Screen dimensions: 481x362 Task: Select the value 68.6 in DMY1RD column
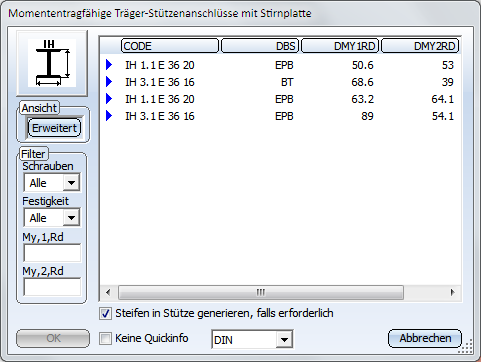pyautogui.click(x=363, y=82)
